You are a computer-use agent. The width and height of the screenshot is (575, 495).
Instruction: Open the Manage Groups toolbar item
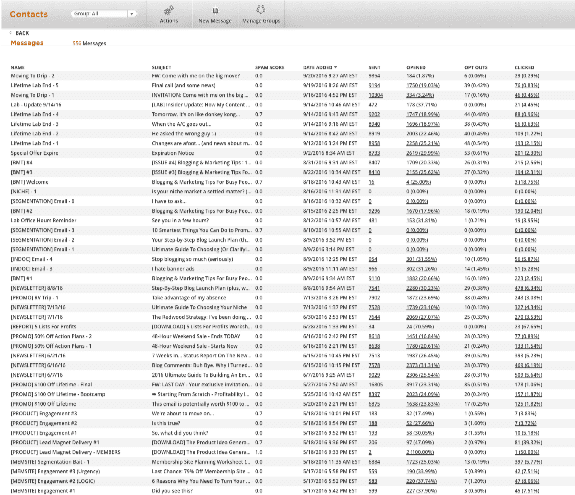pos(261,14)
